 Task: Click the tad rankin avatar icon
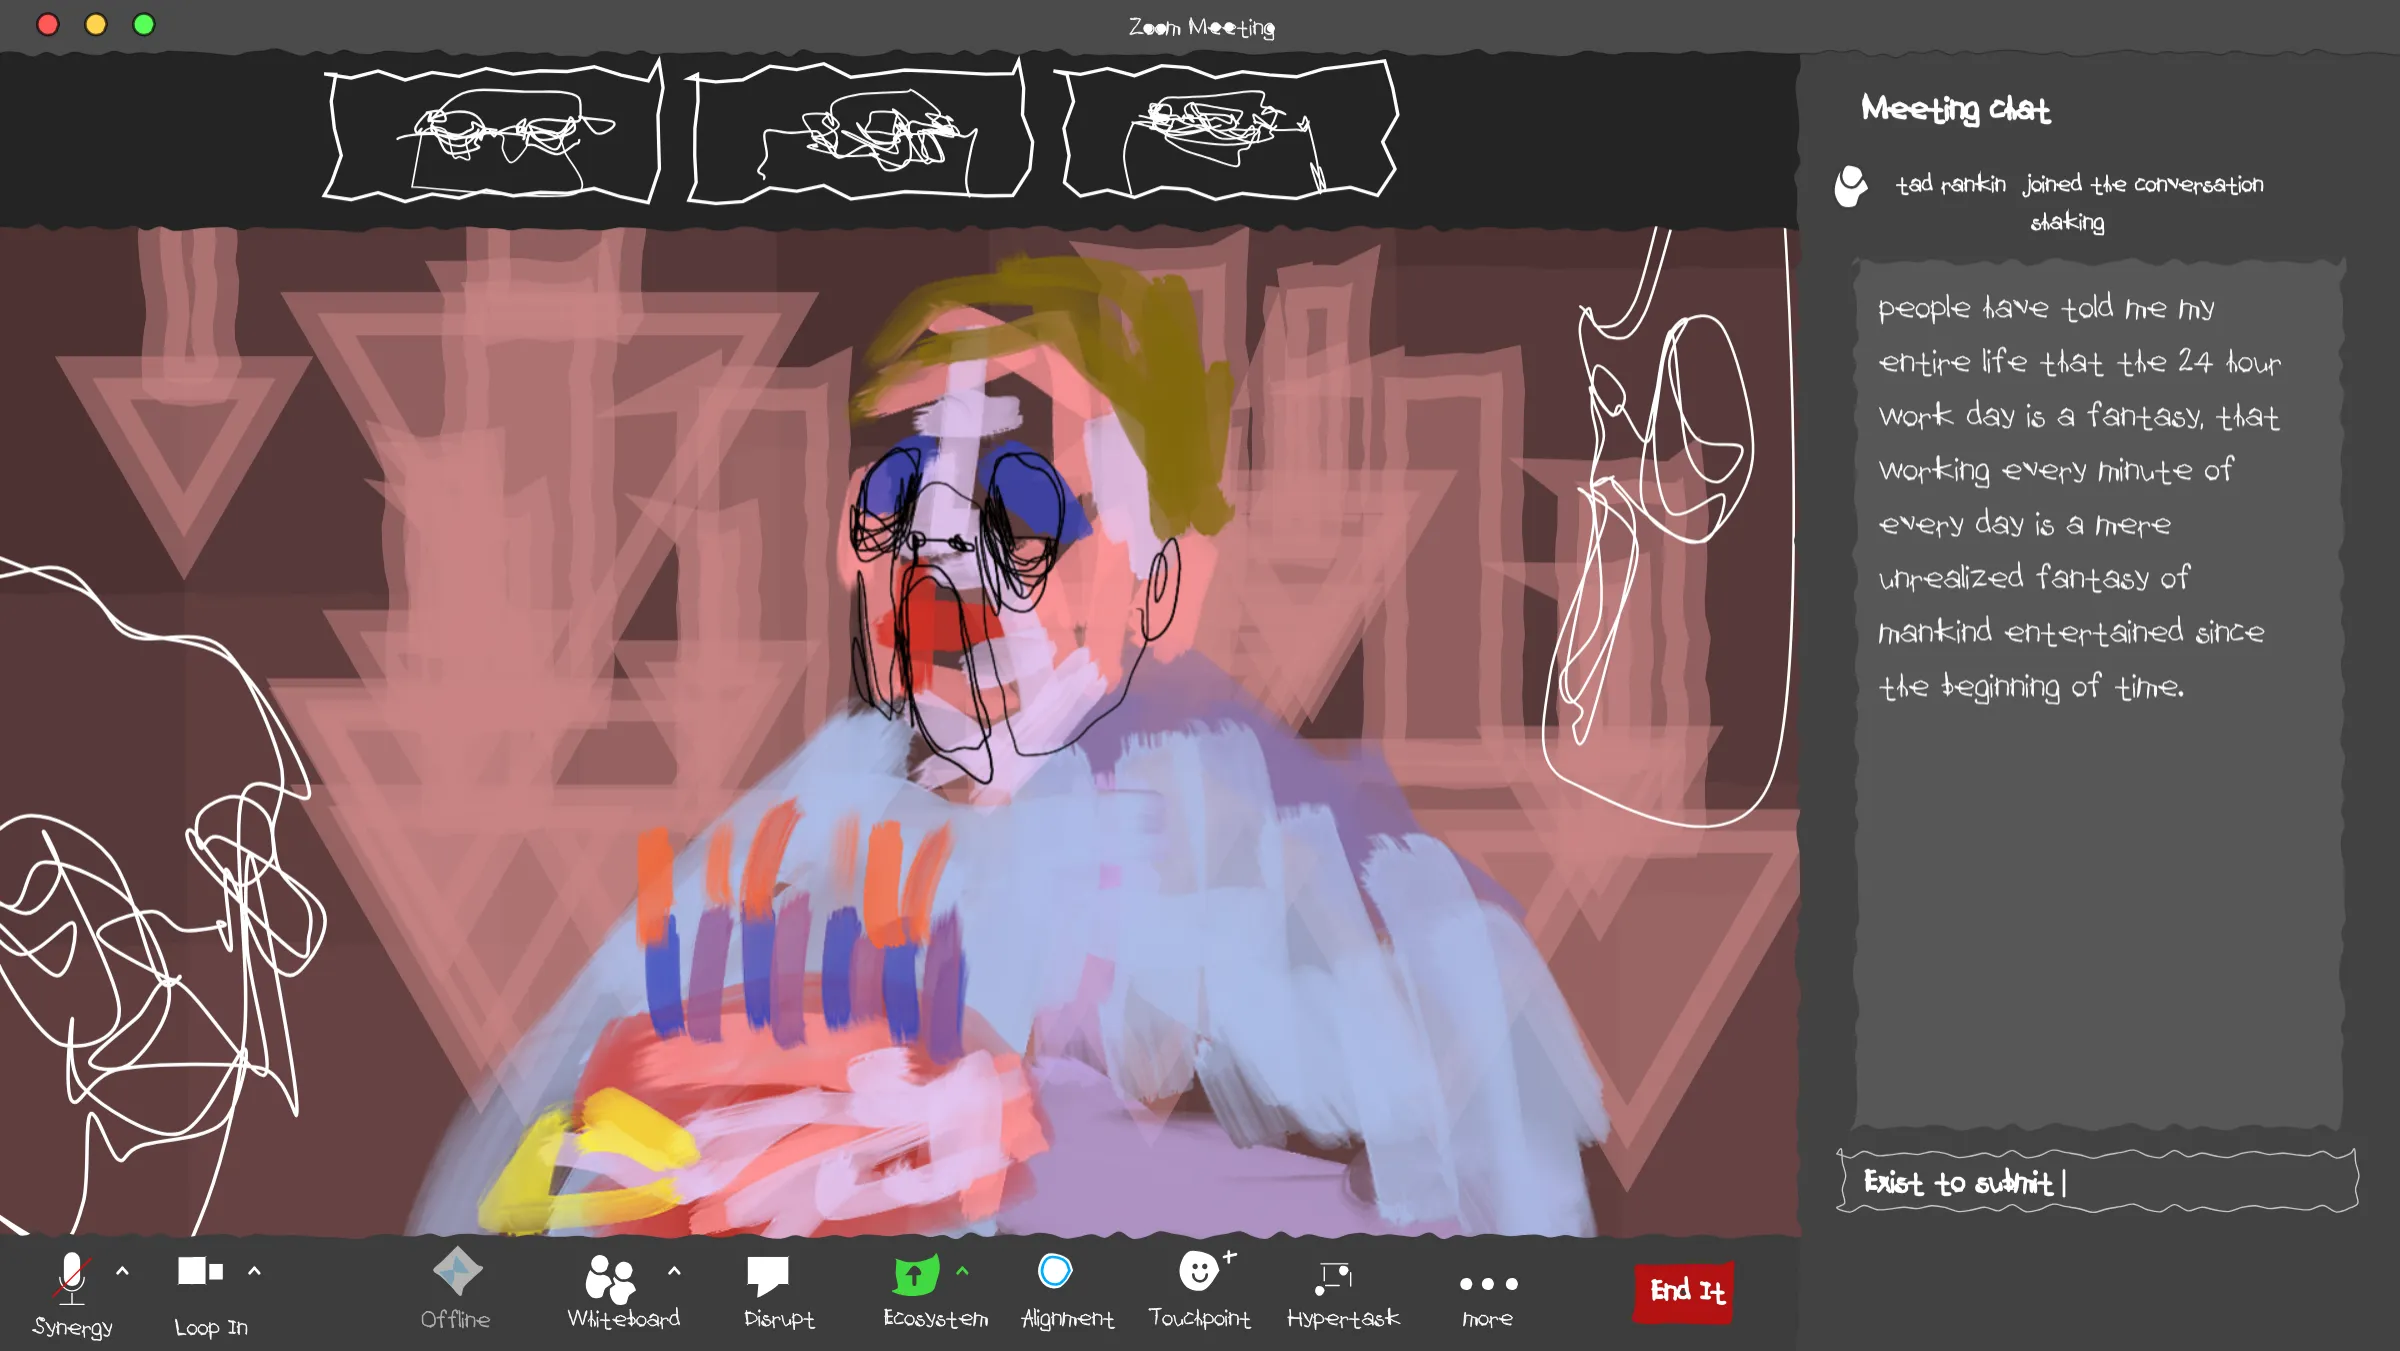tap(1850, 187)
